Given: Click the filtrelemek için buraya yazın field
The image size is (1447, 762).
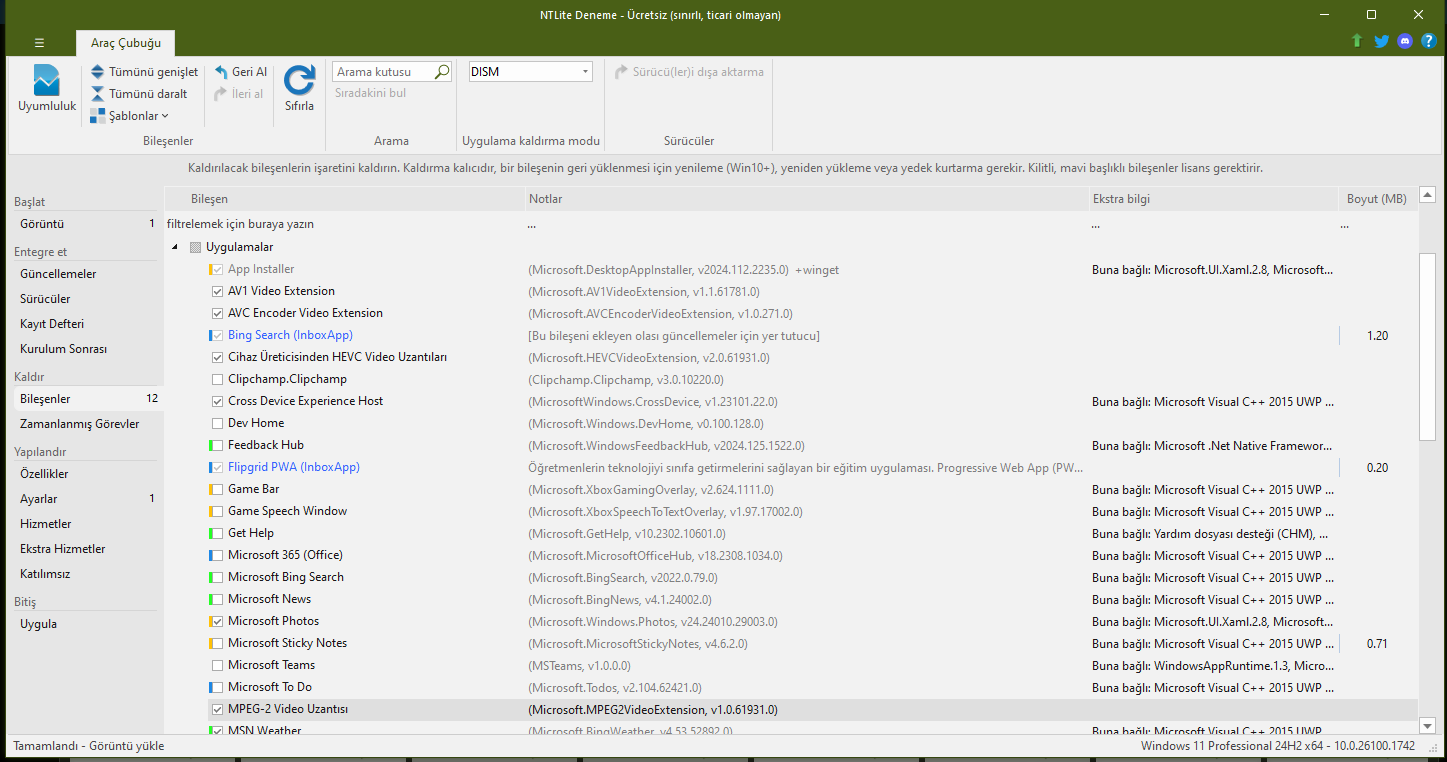Looking at the screenshot, I should pos(344,225).
